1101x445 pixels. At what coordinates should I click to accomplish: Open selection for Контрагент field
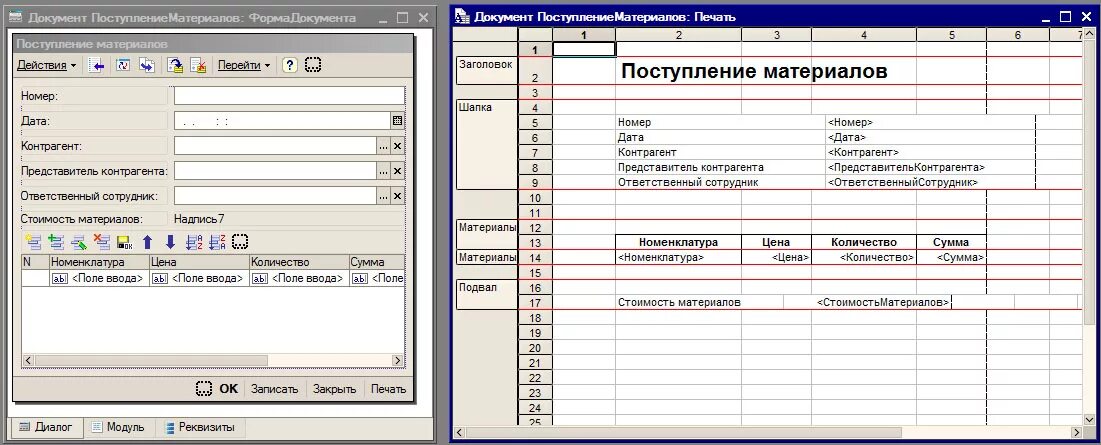383,146
